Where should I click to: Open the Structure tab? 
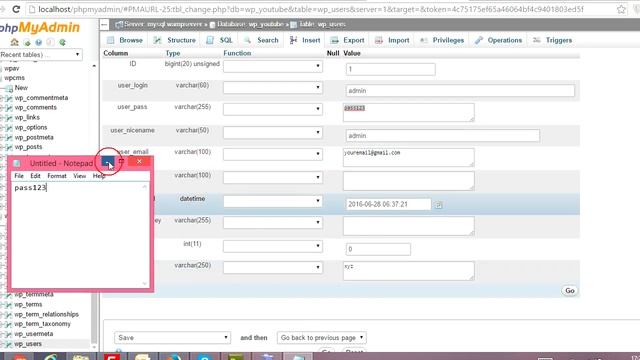(175, 40)
